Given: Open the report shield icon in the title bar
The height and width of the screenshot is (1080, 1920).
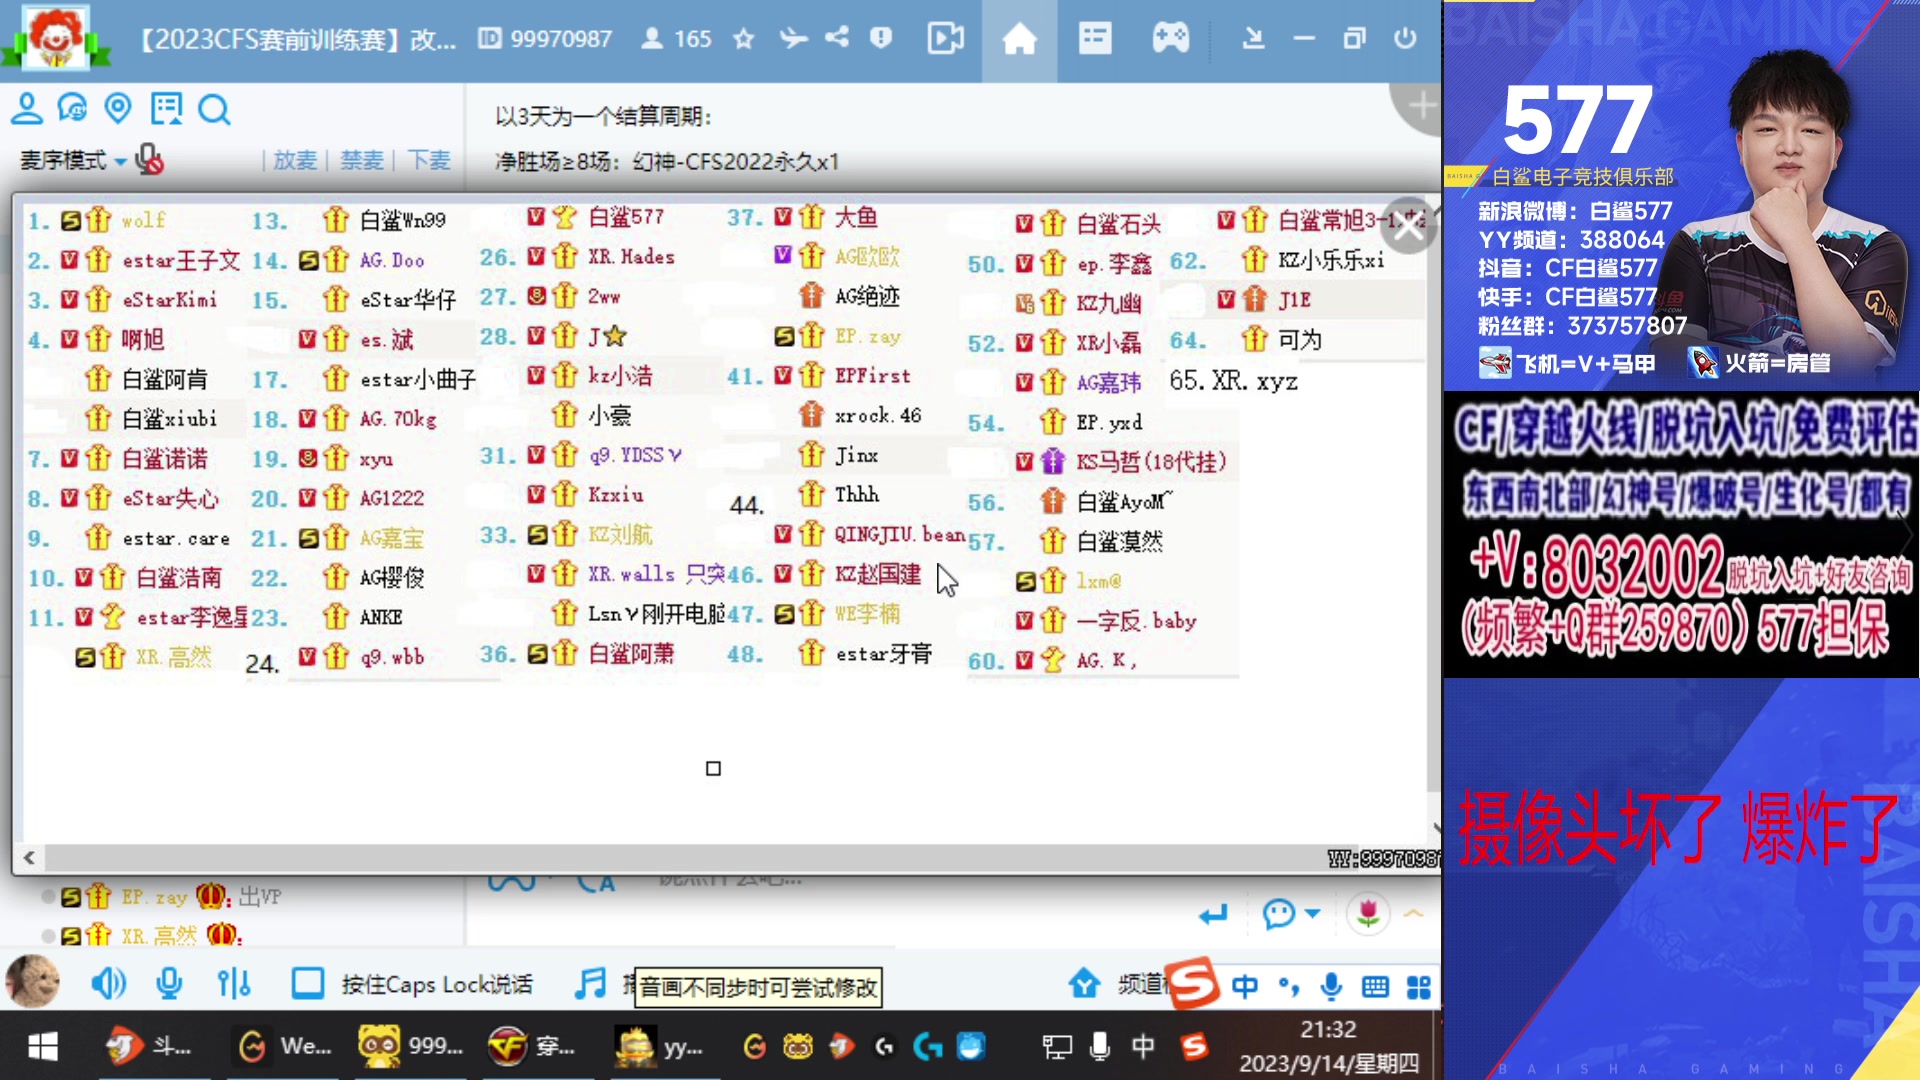Looking at the screenshot, I should coord(881,38).
